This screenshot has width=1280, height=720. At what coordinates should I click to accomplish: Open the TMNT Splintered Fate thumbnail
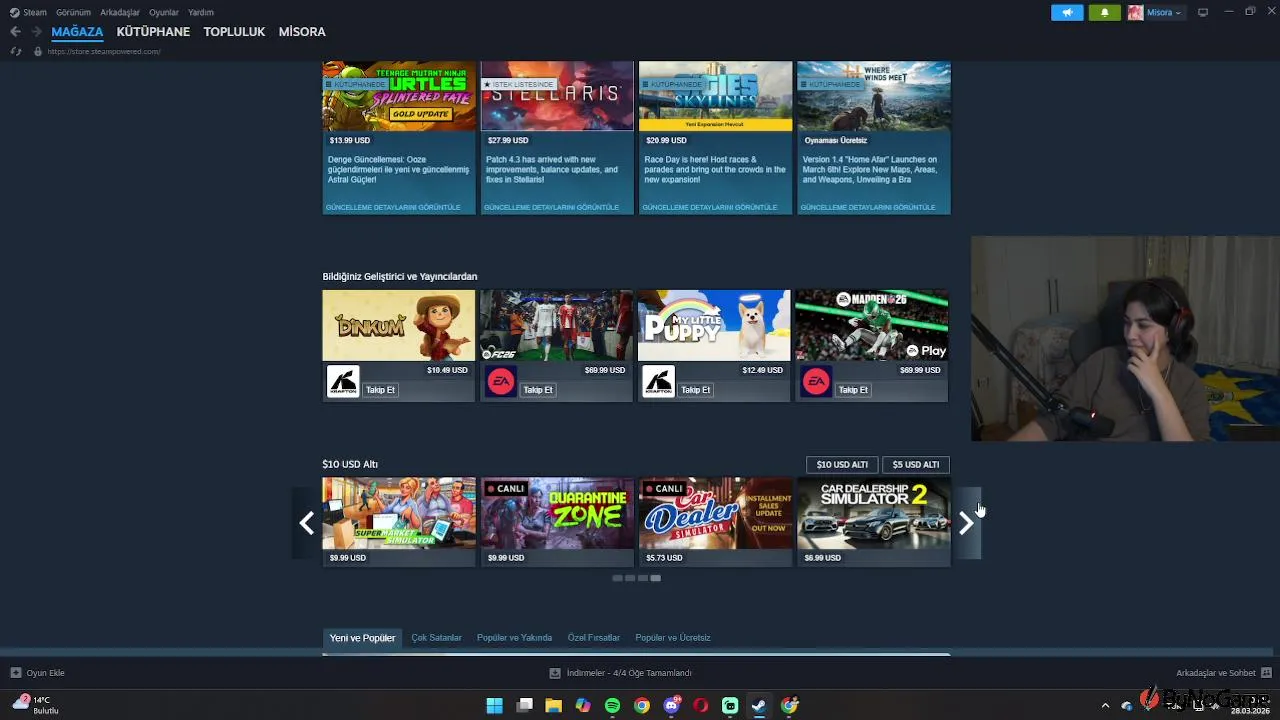click(399, 96)
